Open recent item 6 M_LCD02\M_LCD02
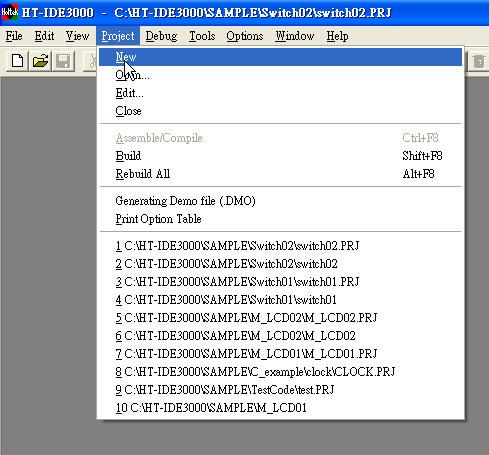 click(280, 336)
